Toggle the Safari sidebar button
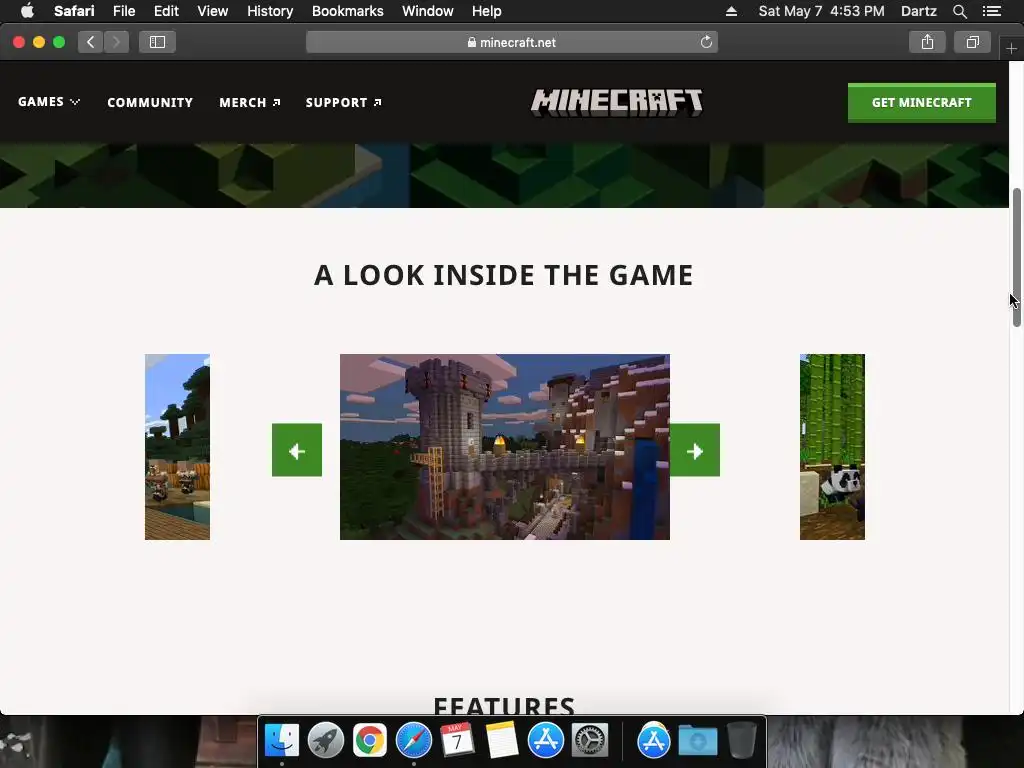Screen dimensions: 1024x768 [x=157, y=42]
